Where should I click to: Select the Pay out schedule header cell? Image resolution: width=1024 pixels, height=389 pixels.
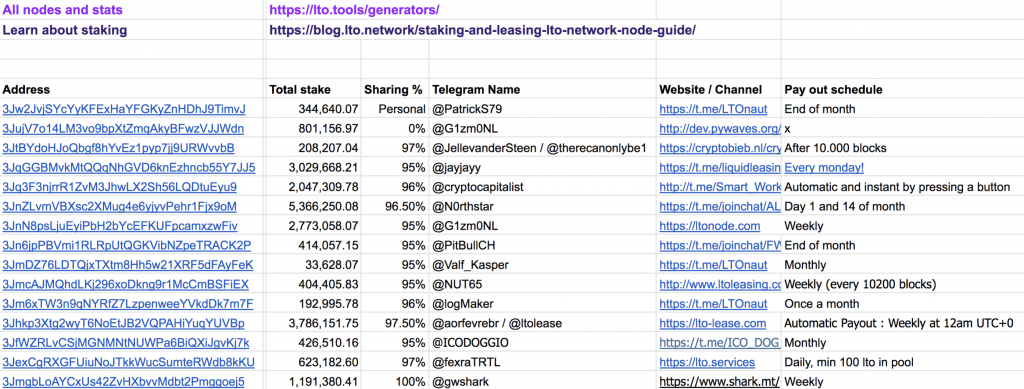pos(903,89)
